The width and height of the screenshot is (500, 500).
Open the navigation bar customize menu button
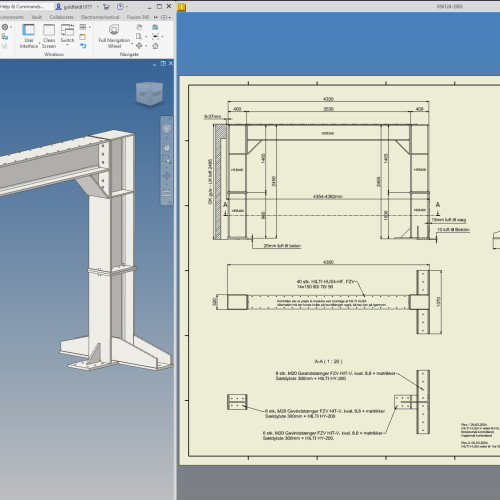tap(170, 202)
